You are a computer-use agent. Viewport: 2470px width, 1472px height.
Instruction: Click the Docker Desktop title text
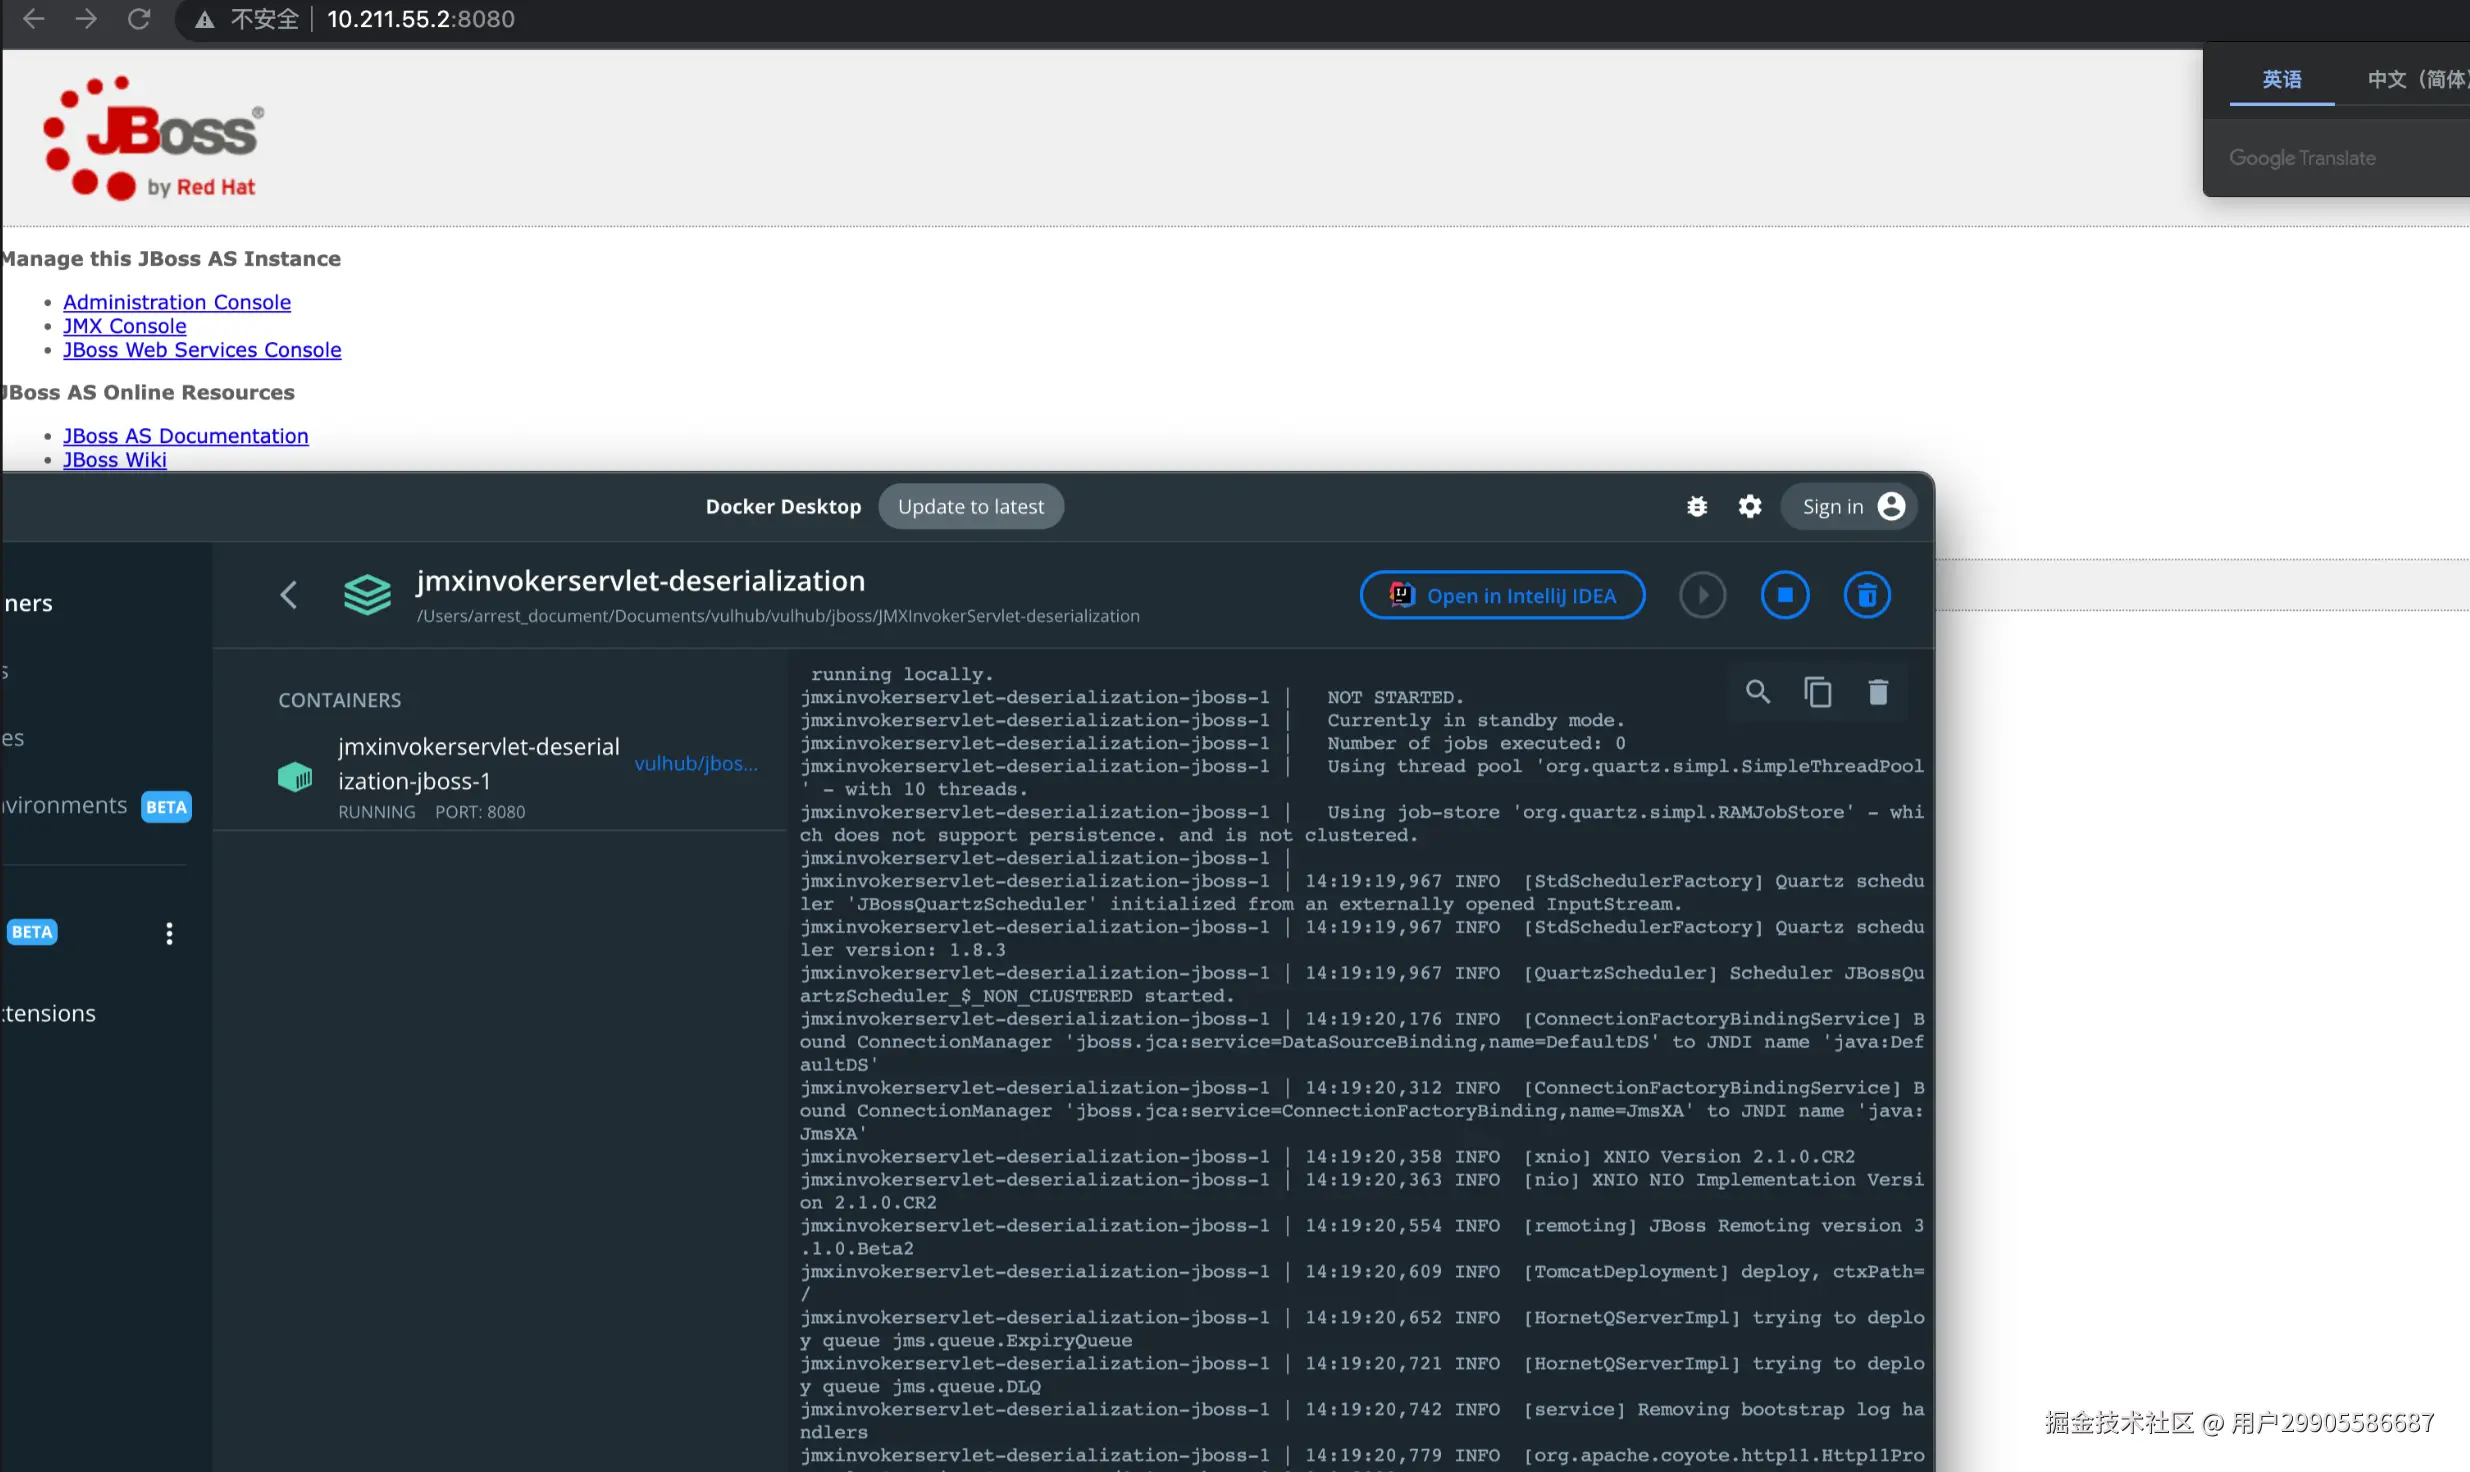[783, 506]
